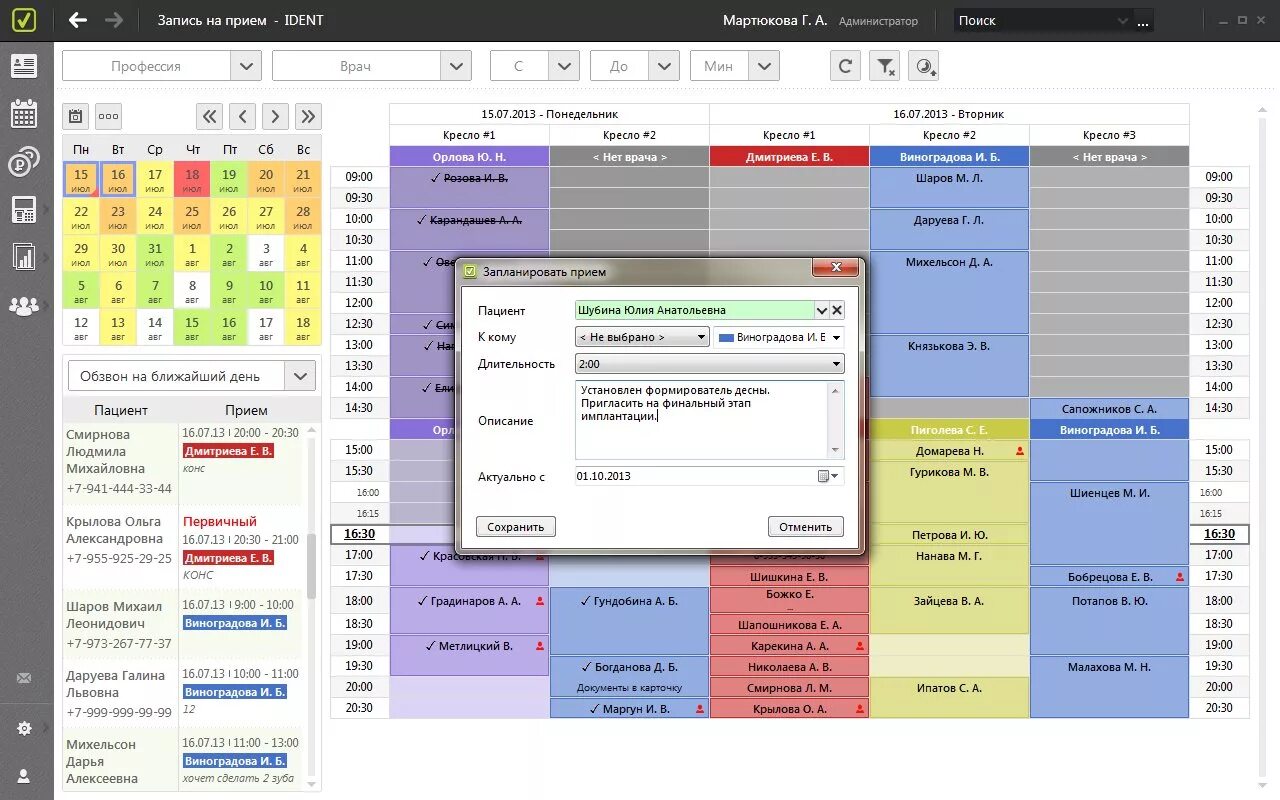Image resolution: width=1280 pixels, height=800 pixels.
Task: Go forward with the right arrow
Action: (x=114, y=20)
